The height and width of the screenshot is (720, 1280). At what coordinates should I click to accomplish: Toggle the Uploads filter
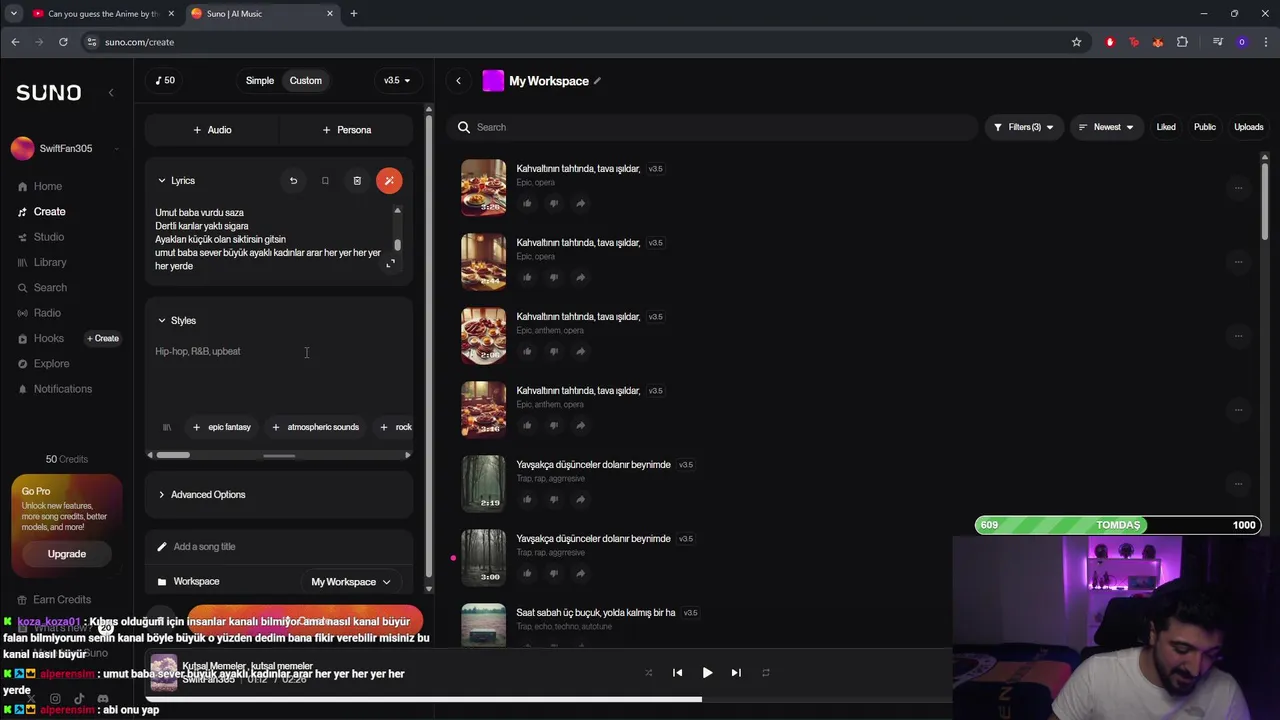point(1249,127)
